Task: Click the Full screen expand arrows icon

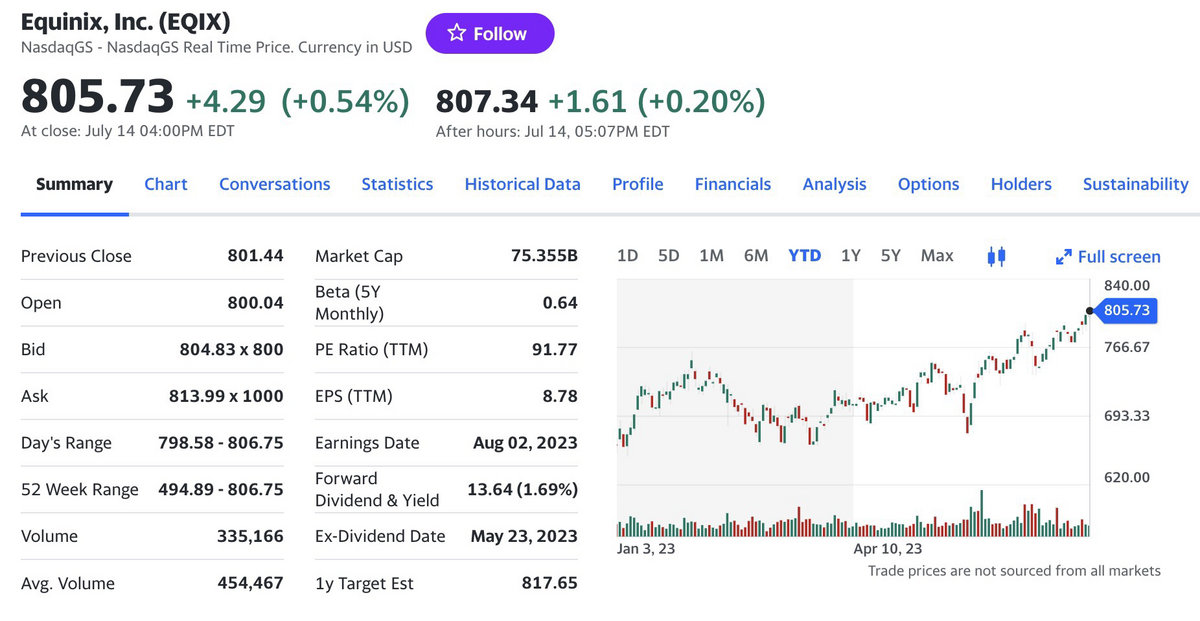Action: pyautogui.click(x=1064, y=257)
